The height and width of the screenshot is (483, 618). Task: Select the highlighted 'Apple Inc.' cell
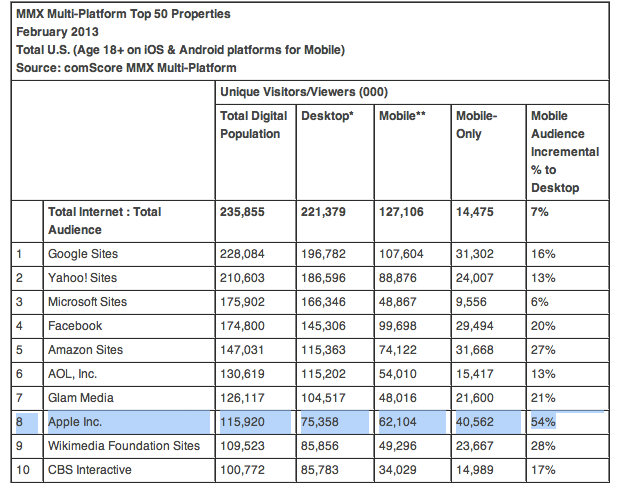[x=129, y=422]
